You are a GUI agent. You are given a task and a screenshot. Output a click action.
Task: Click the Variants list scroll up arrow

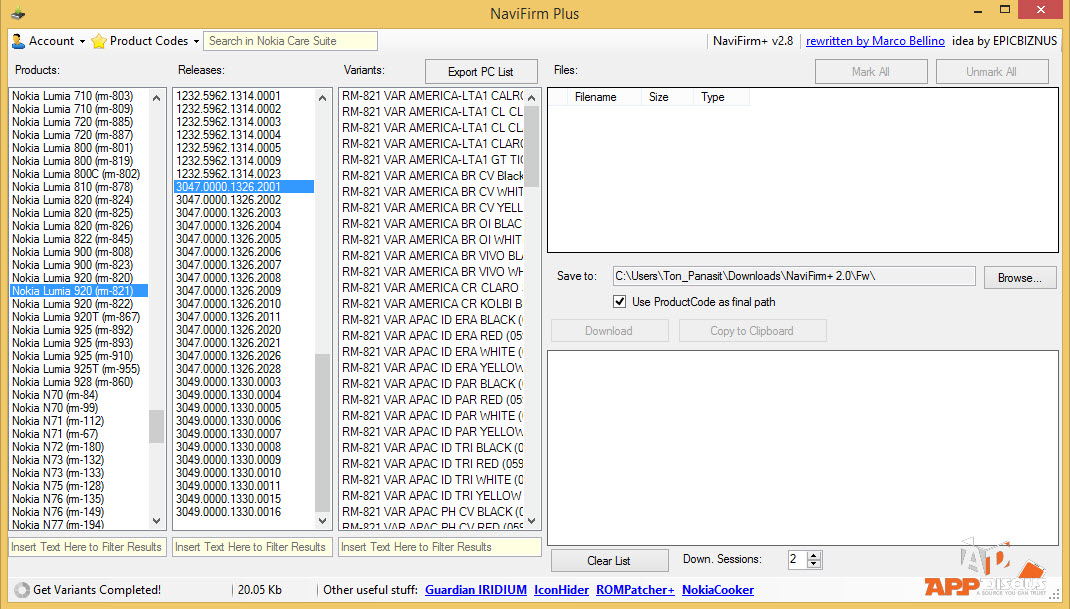point(532,98)
